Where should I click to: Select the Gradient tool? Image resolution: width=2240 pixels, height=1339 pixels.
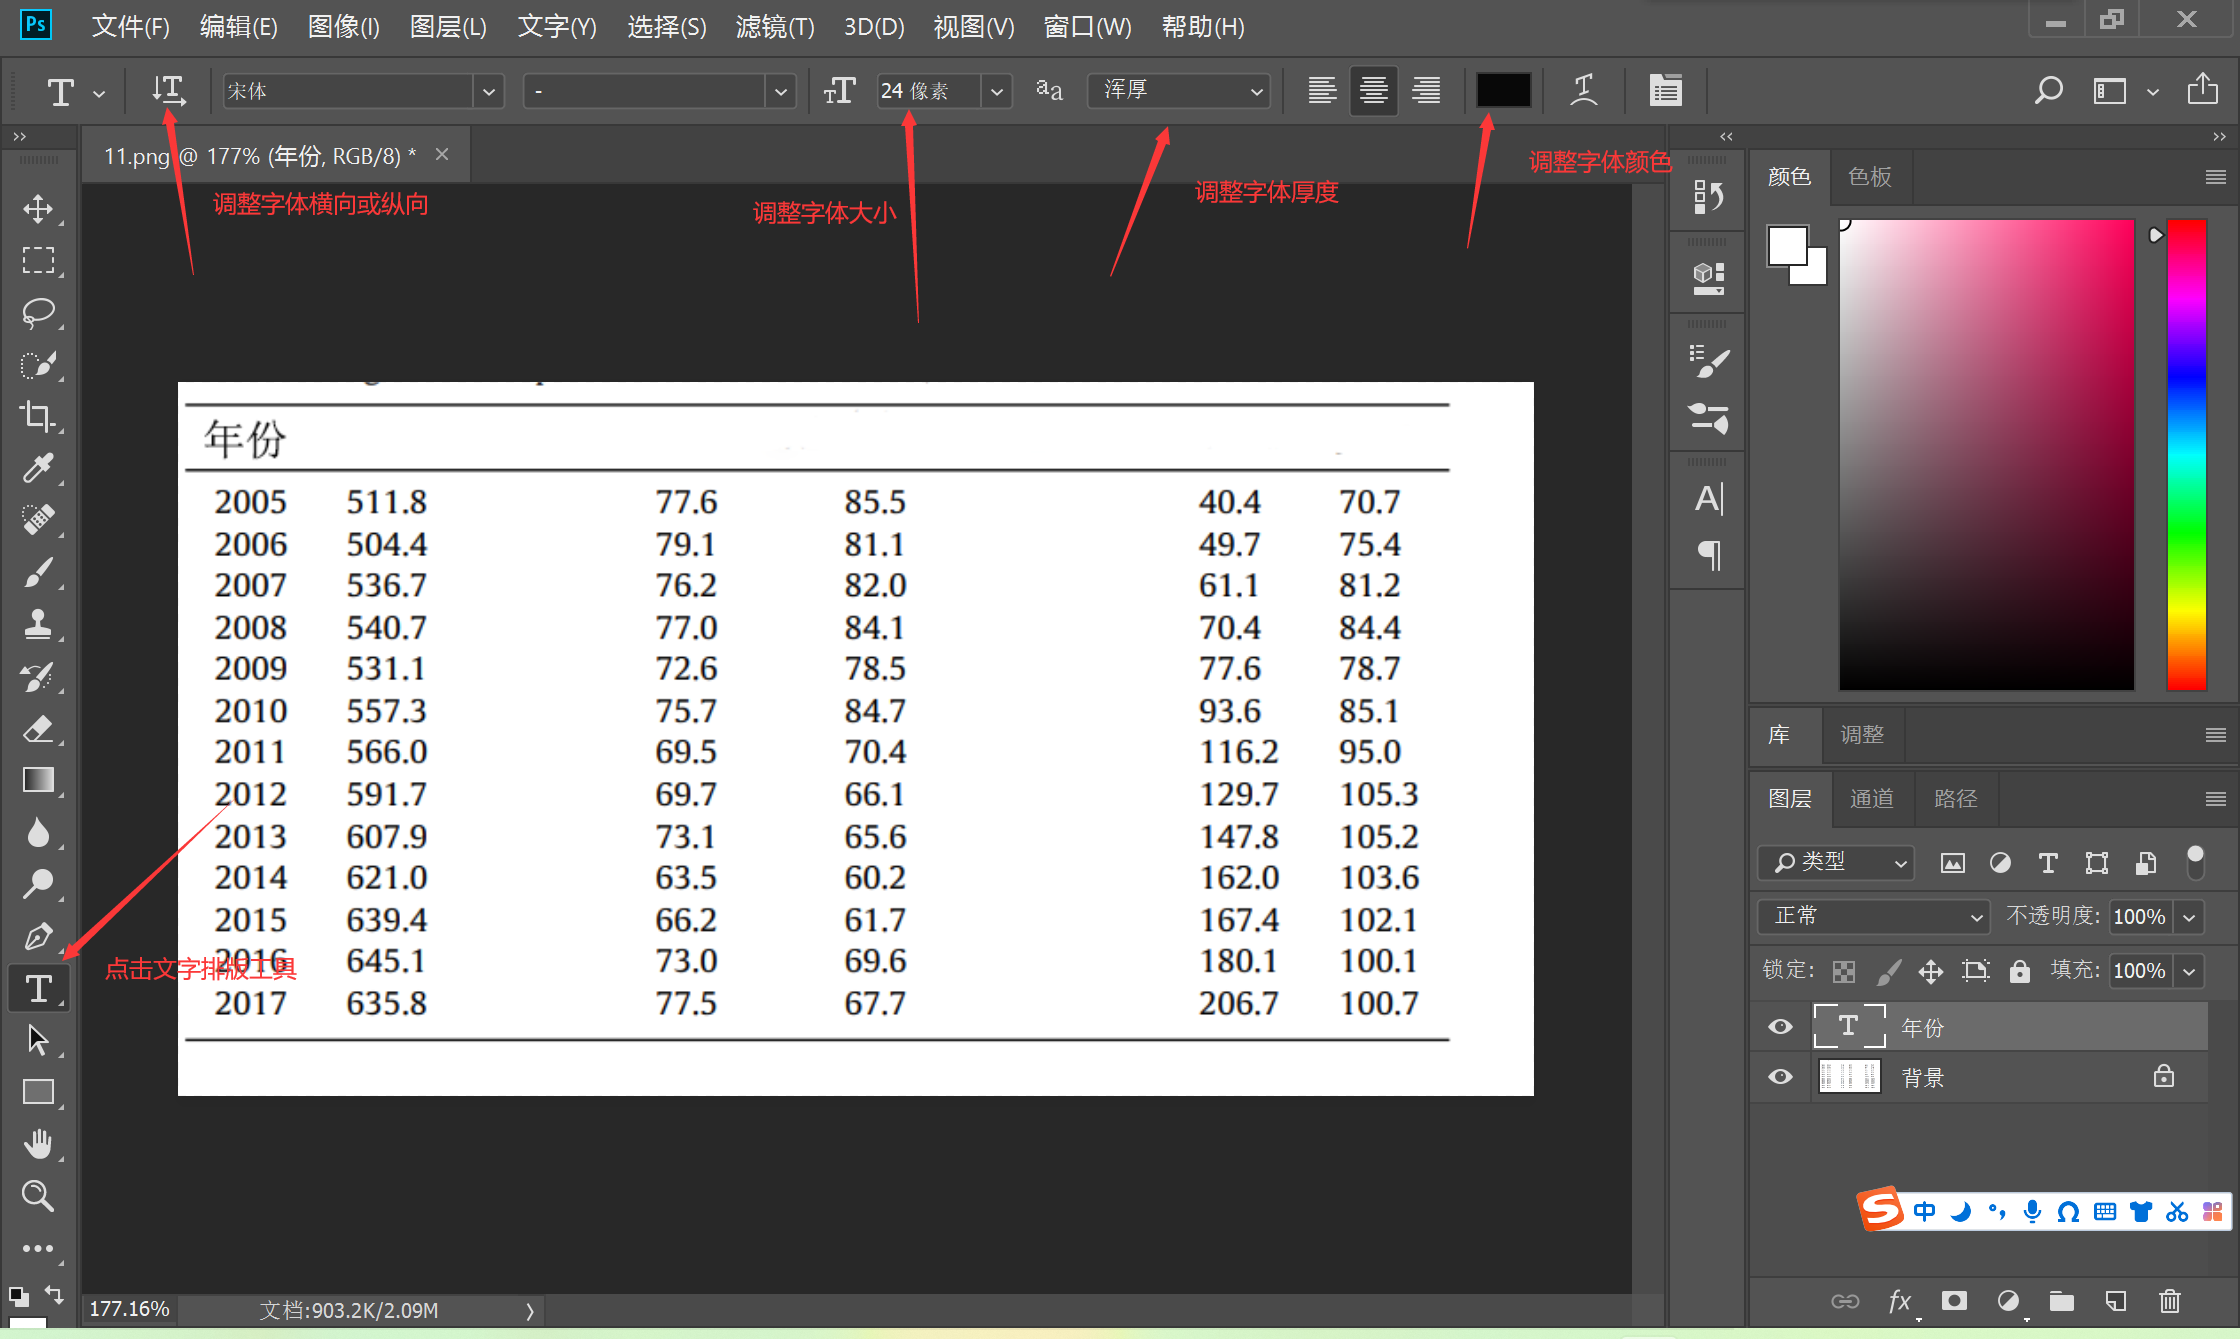(38, 780)
